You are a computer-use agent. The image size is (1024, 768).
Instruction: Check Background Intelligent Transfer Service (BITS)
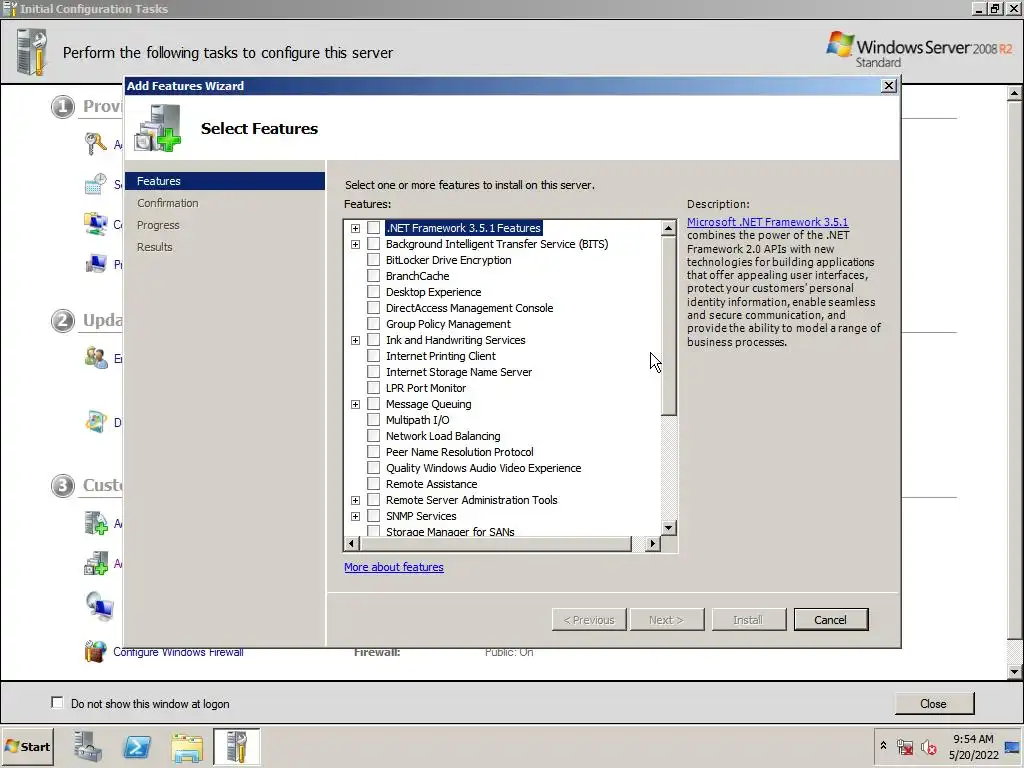[x=374, y=244]
